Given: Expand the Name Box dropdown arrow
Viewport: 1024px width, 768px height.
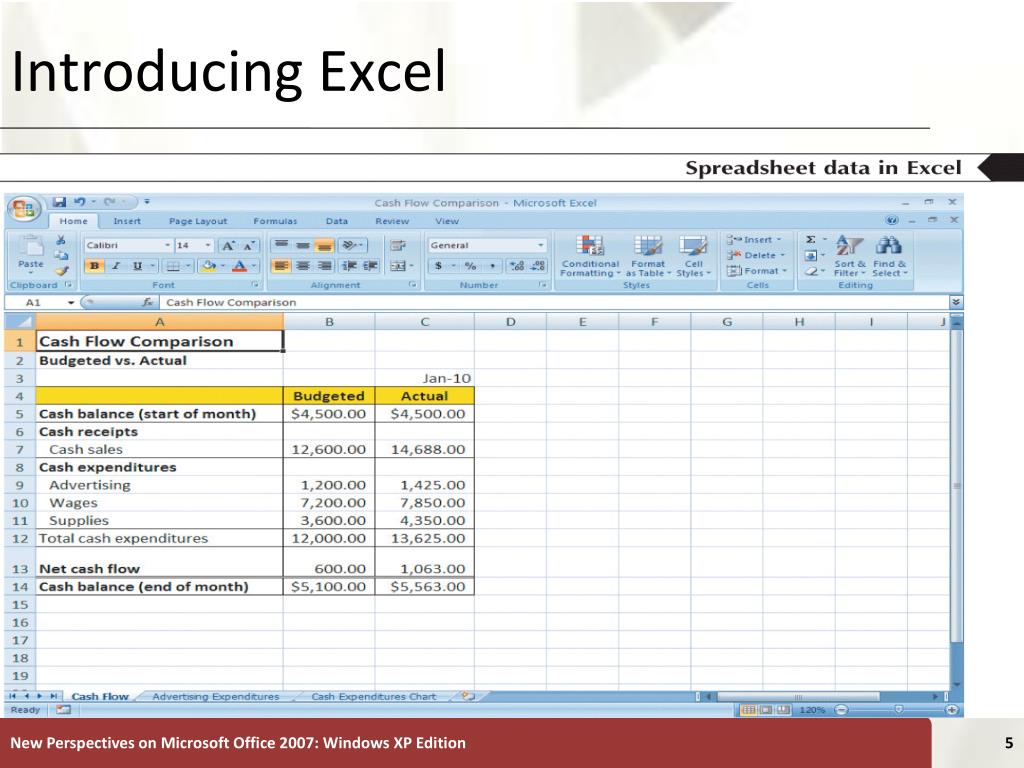Looking at the screenshot, I should 71,302.
